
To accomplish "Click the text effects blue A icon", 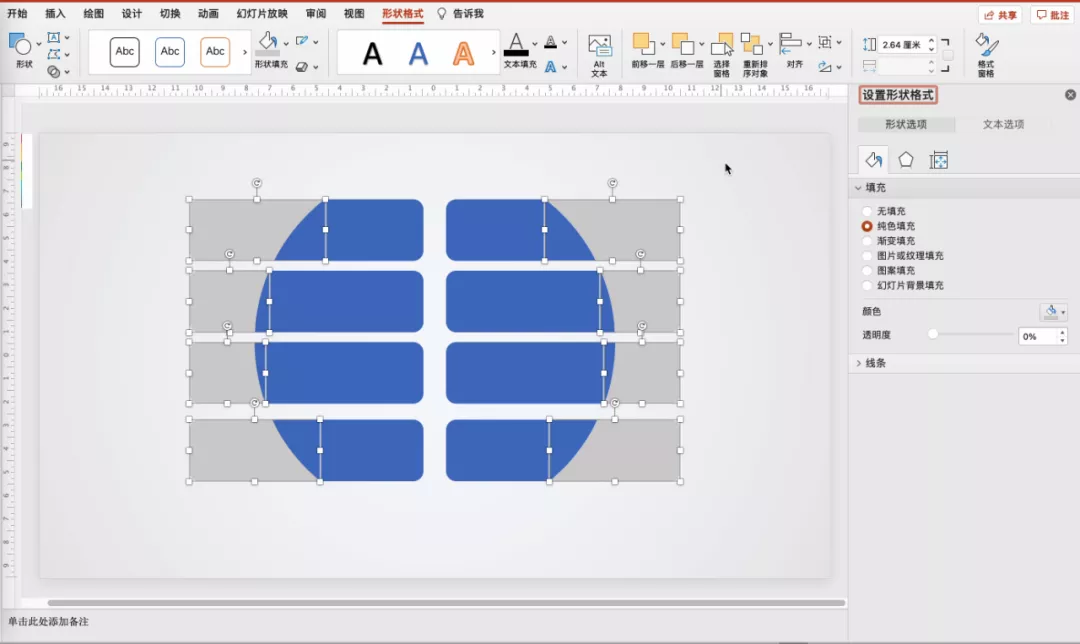I will coord(550,67).
